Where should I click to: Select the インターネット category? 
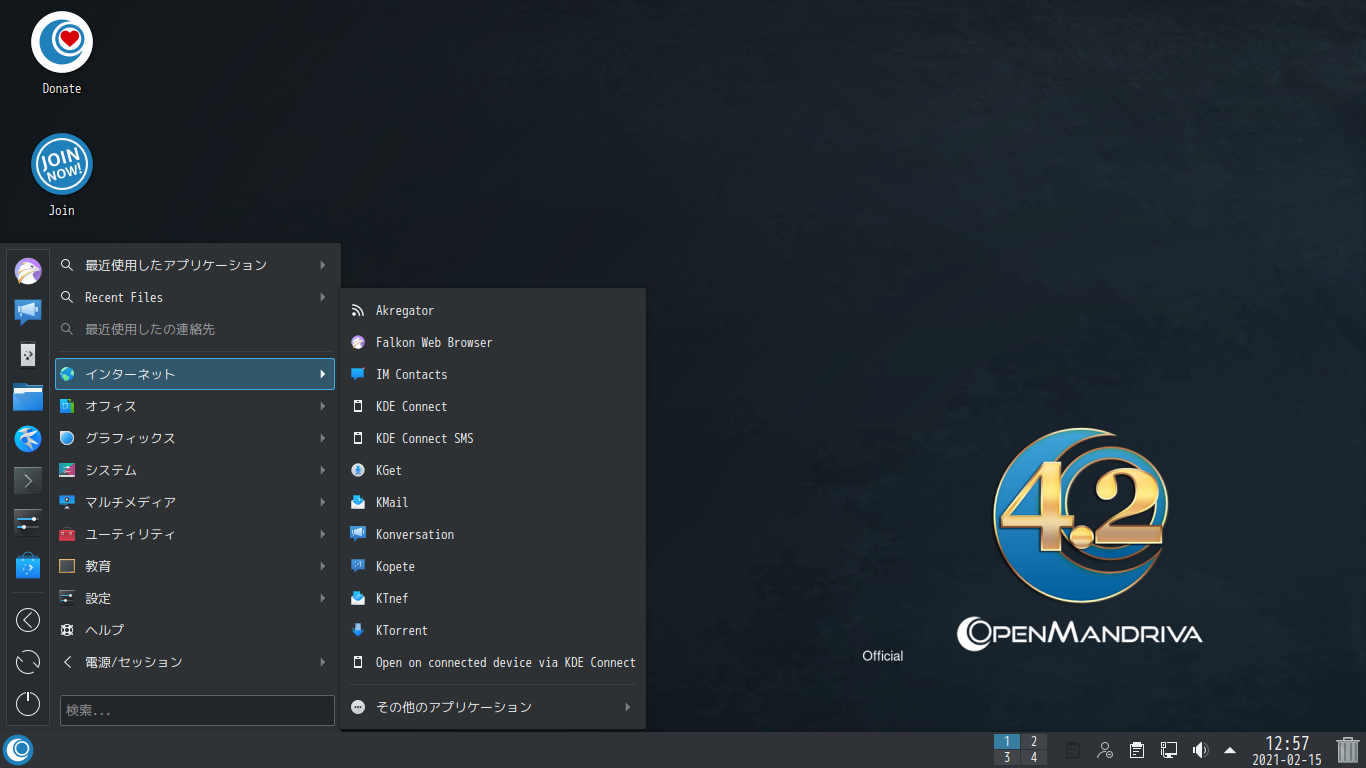(195, 374)
